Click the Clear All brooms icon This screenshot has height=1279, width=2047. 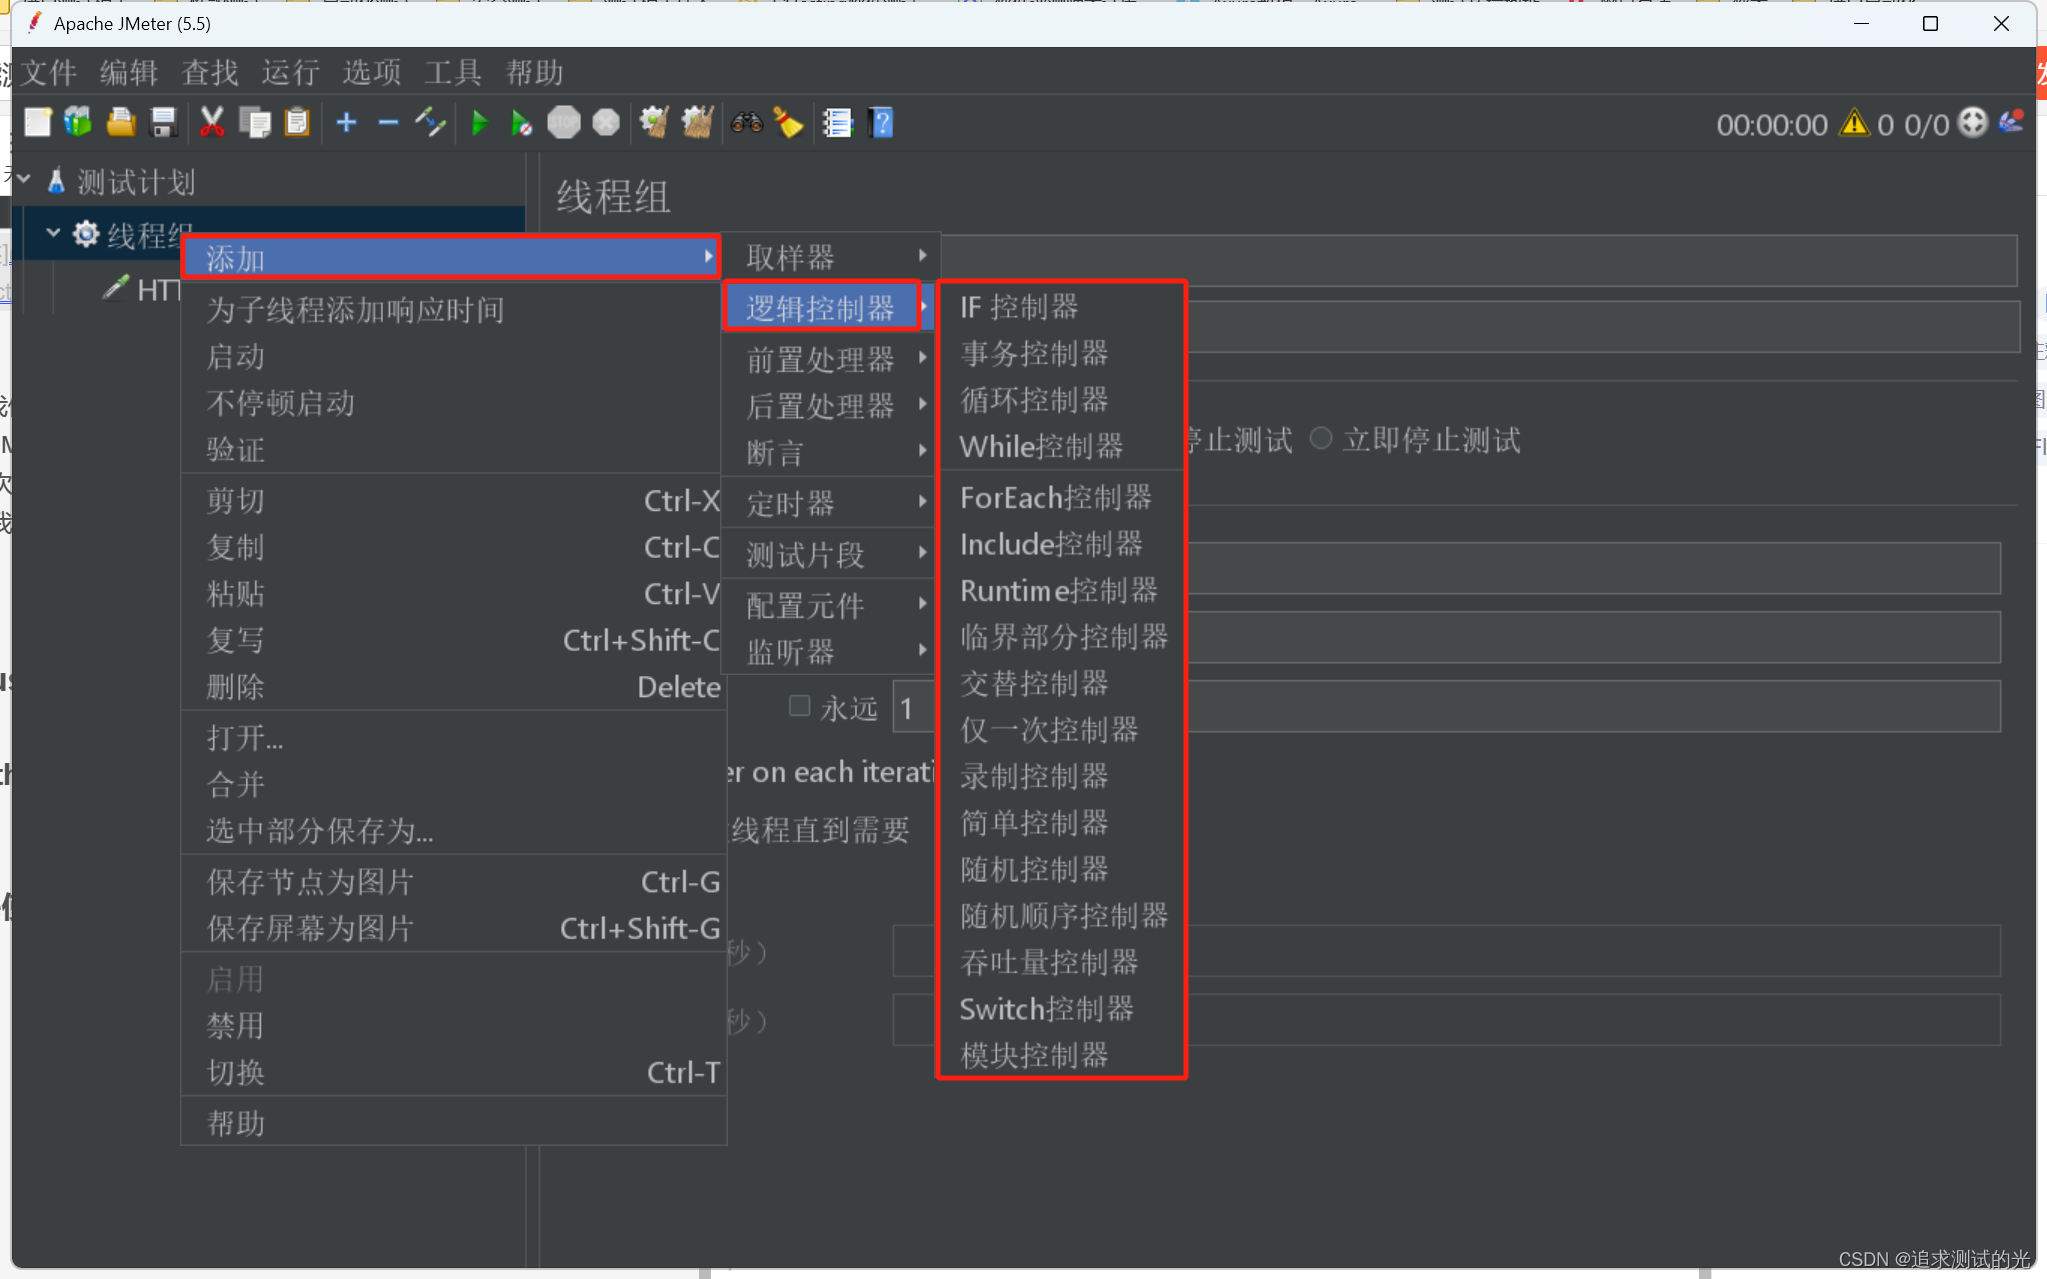point(697,123)
